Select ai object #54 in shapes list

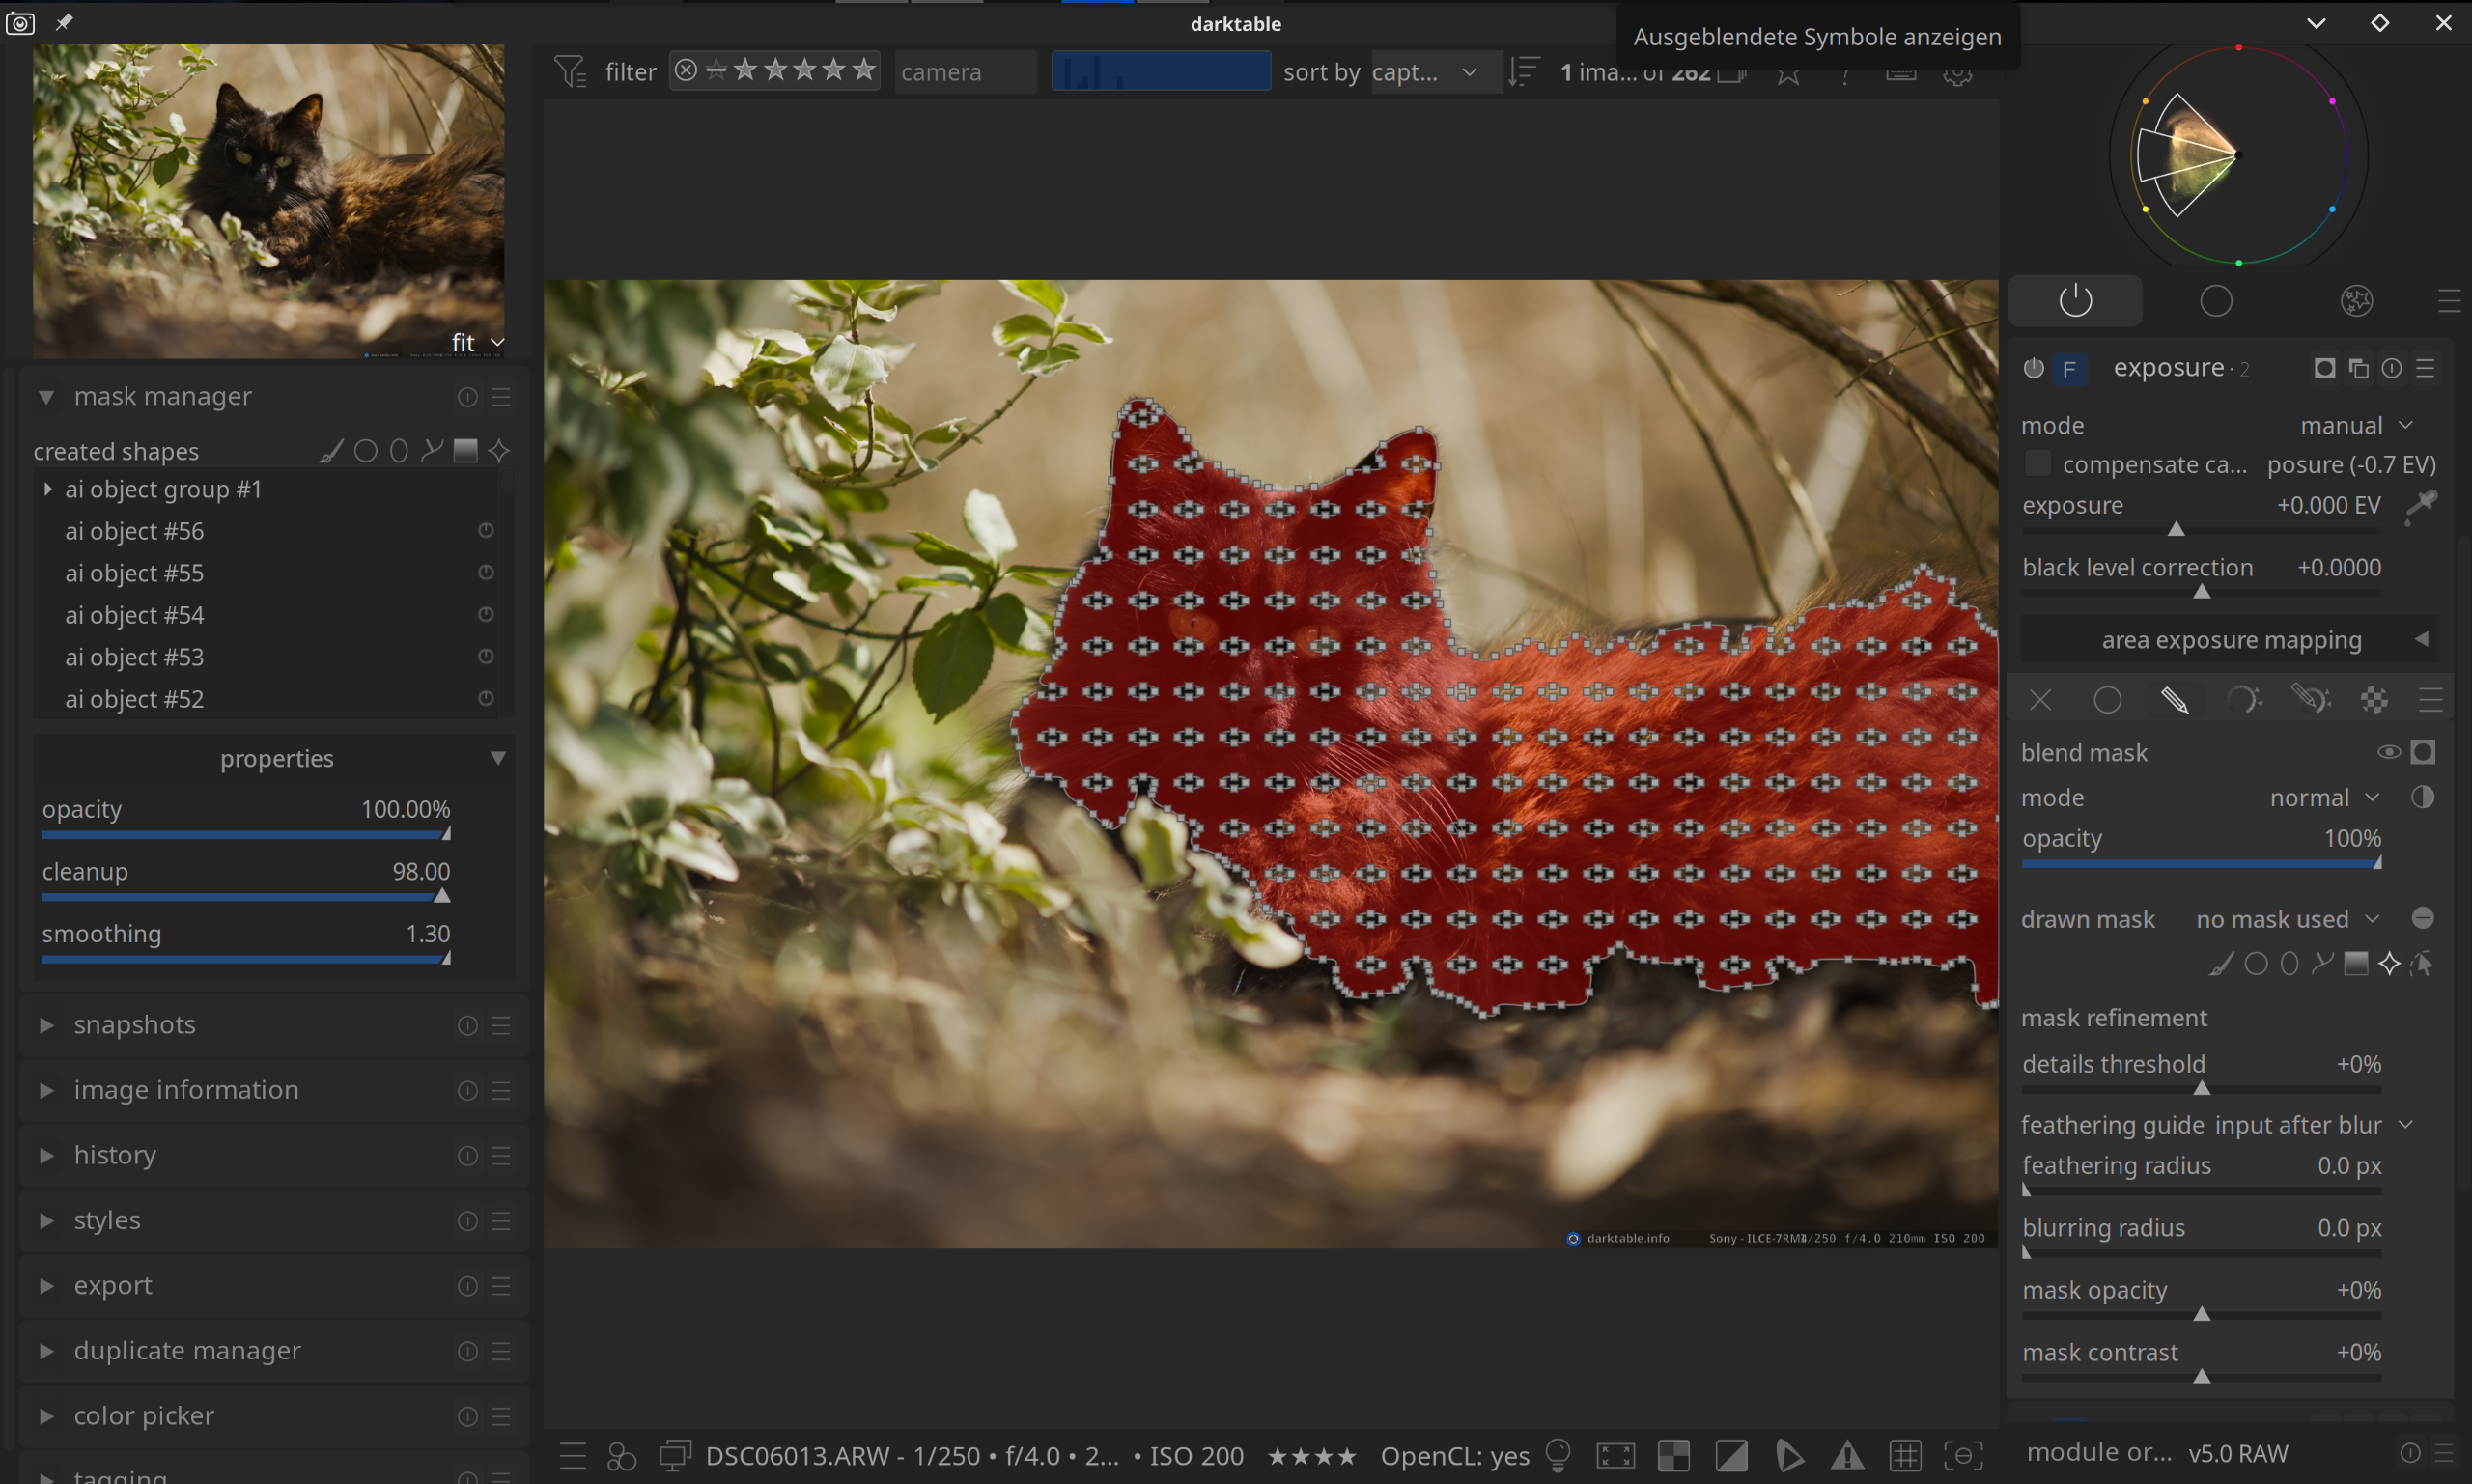pos(134,615)
